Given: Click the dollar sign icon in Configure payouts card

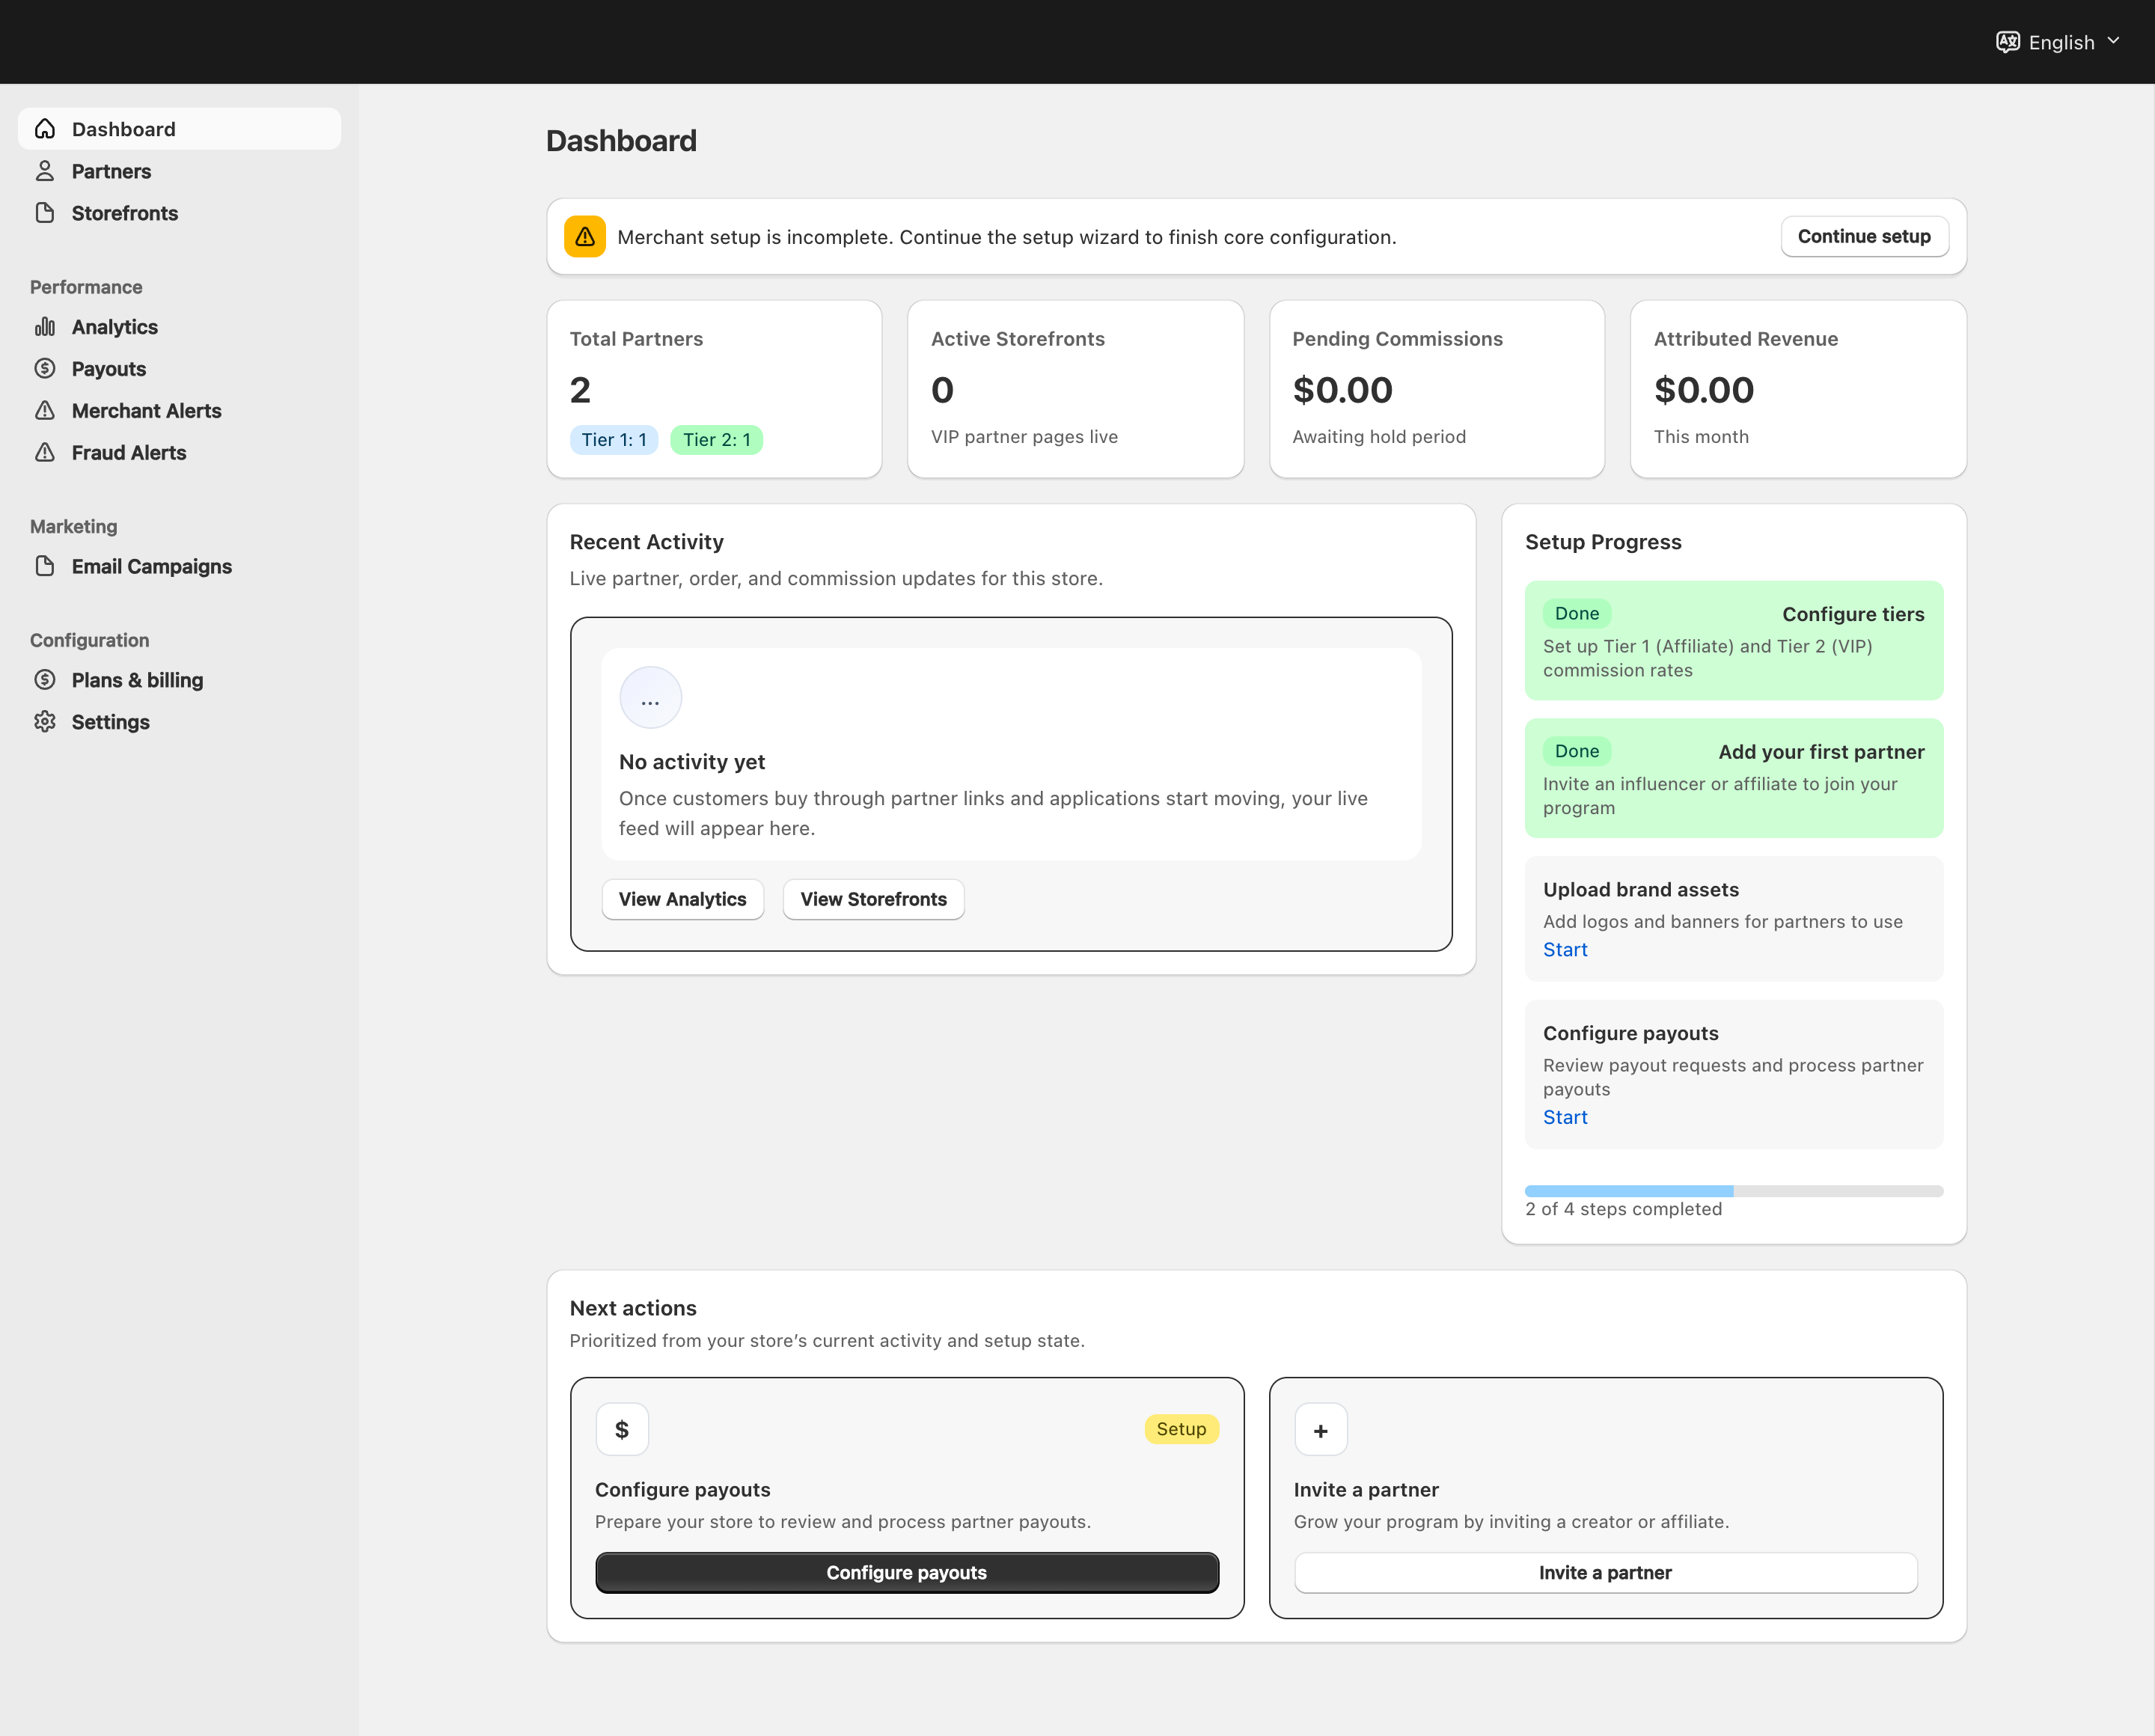Looking at the screenshot, I should click(x=622, y=1430).
